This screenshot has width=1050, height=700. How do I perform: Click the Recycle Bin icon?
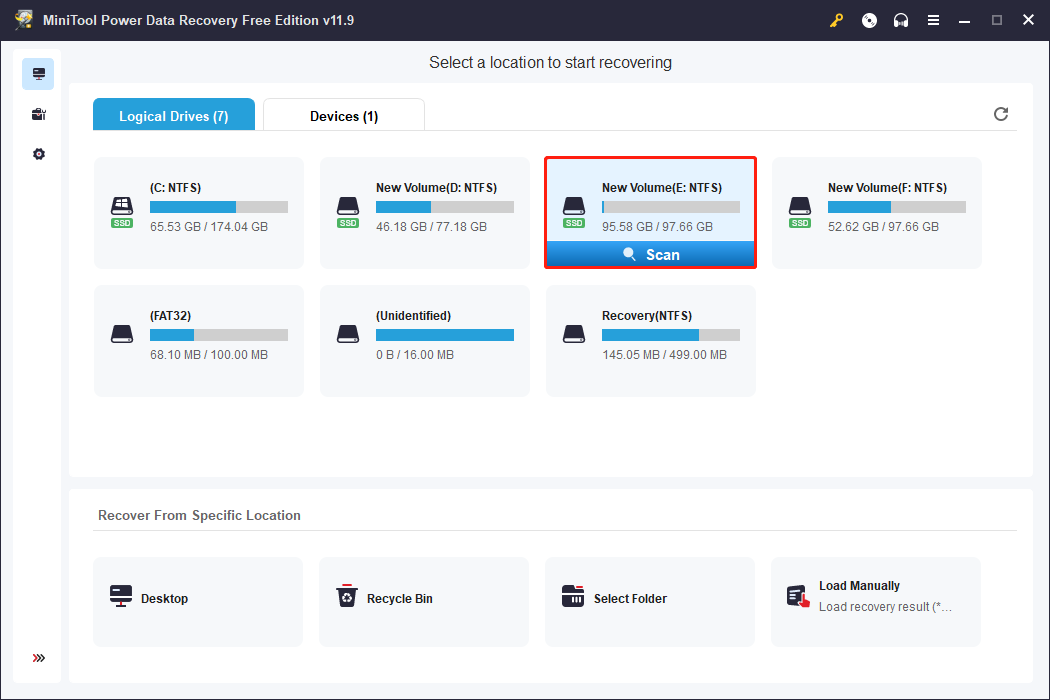click(x=347, y=596)
